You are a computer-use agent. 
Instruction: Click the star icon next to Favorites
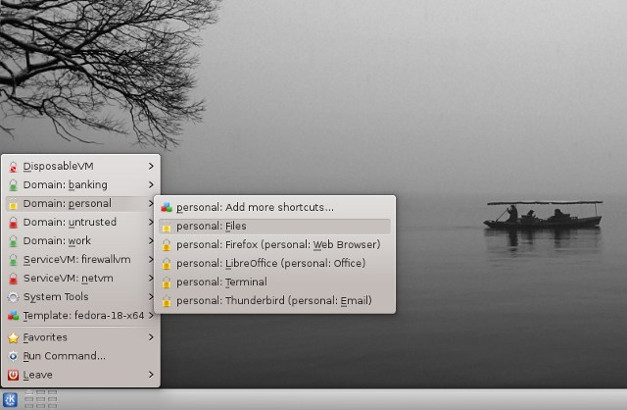[x=13, y=338]
